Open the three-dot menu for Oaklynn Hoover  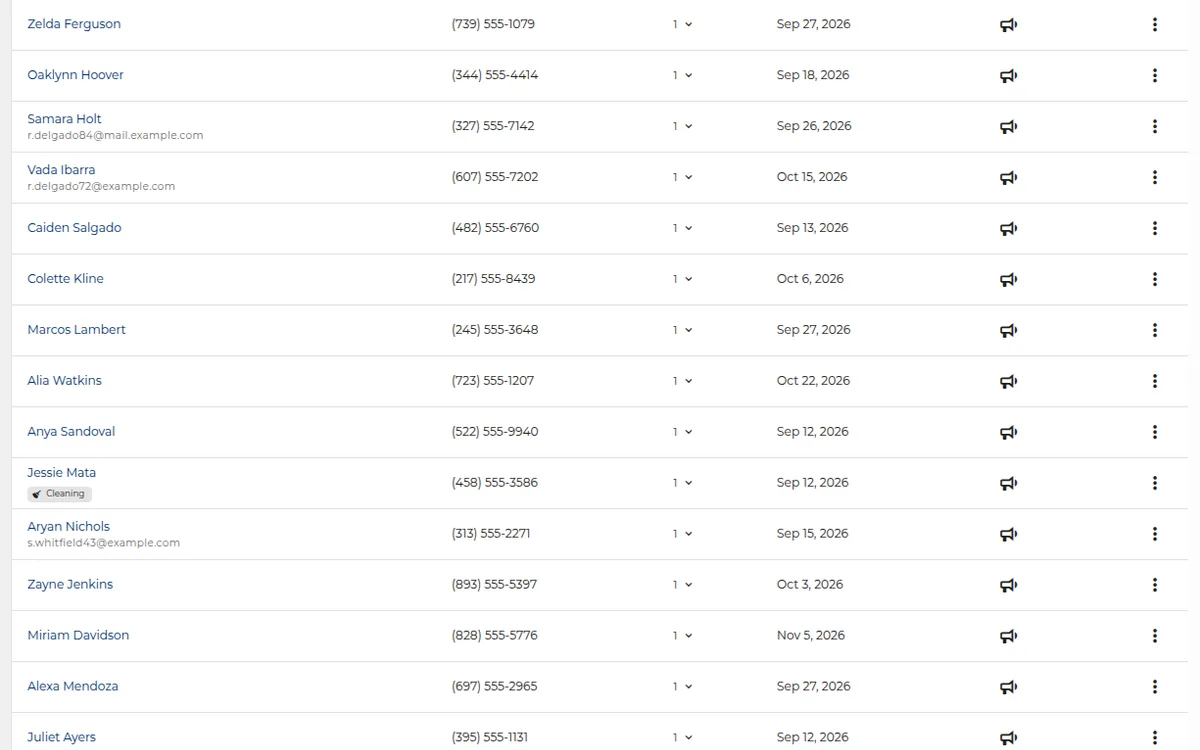pyautogui.click(x=1155, y=75)
